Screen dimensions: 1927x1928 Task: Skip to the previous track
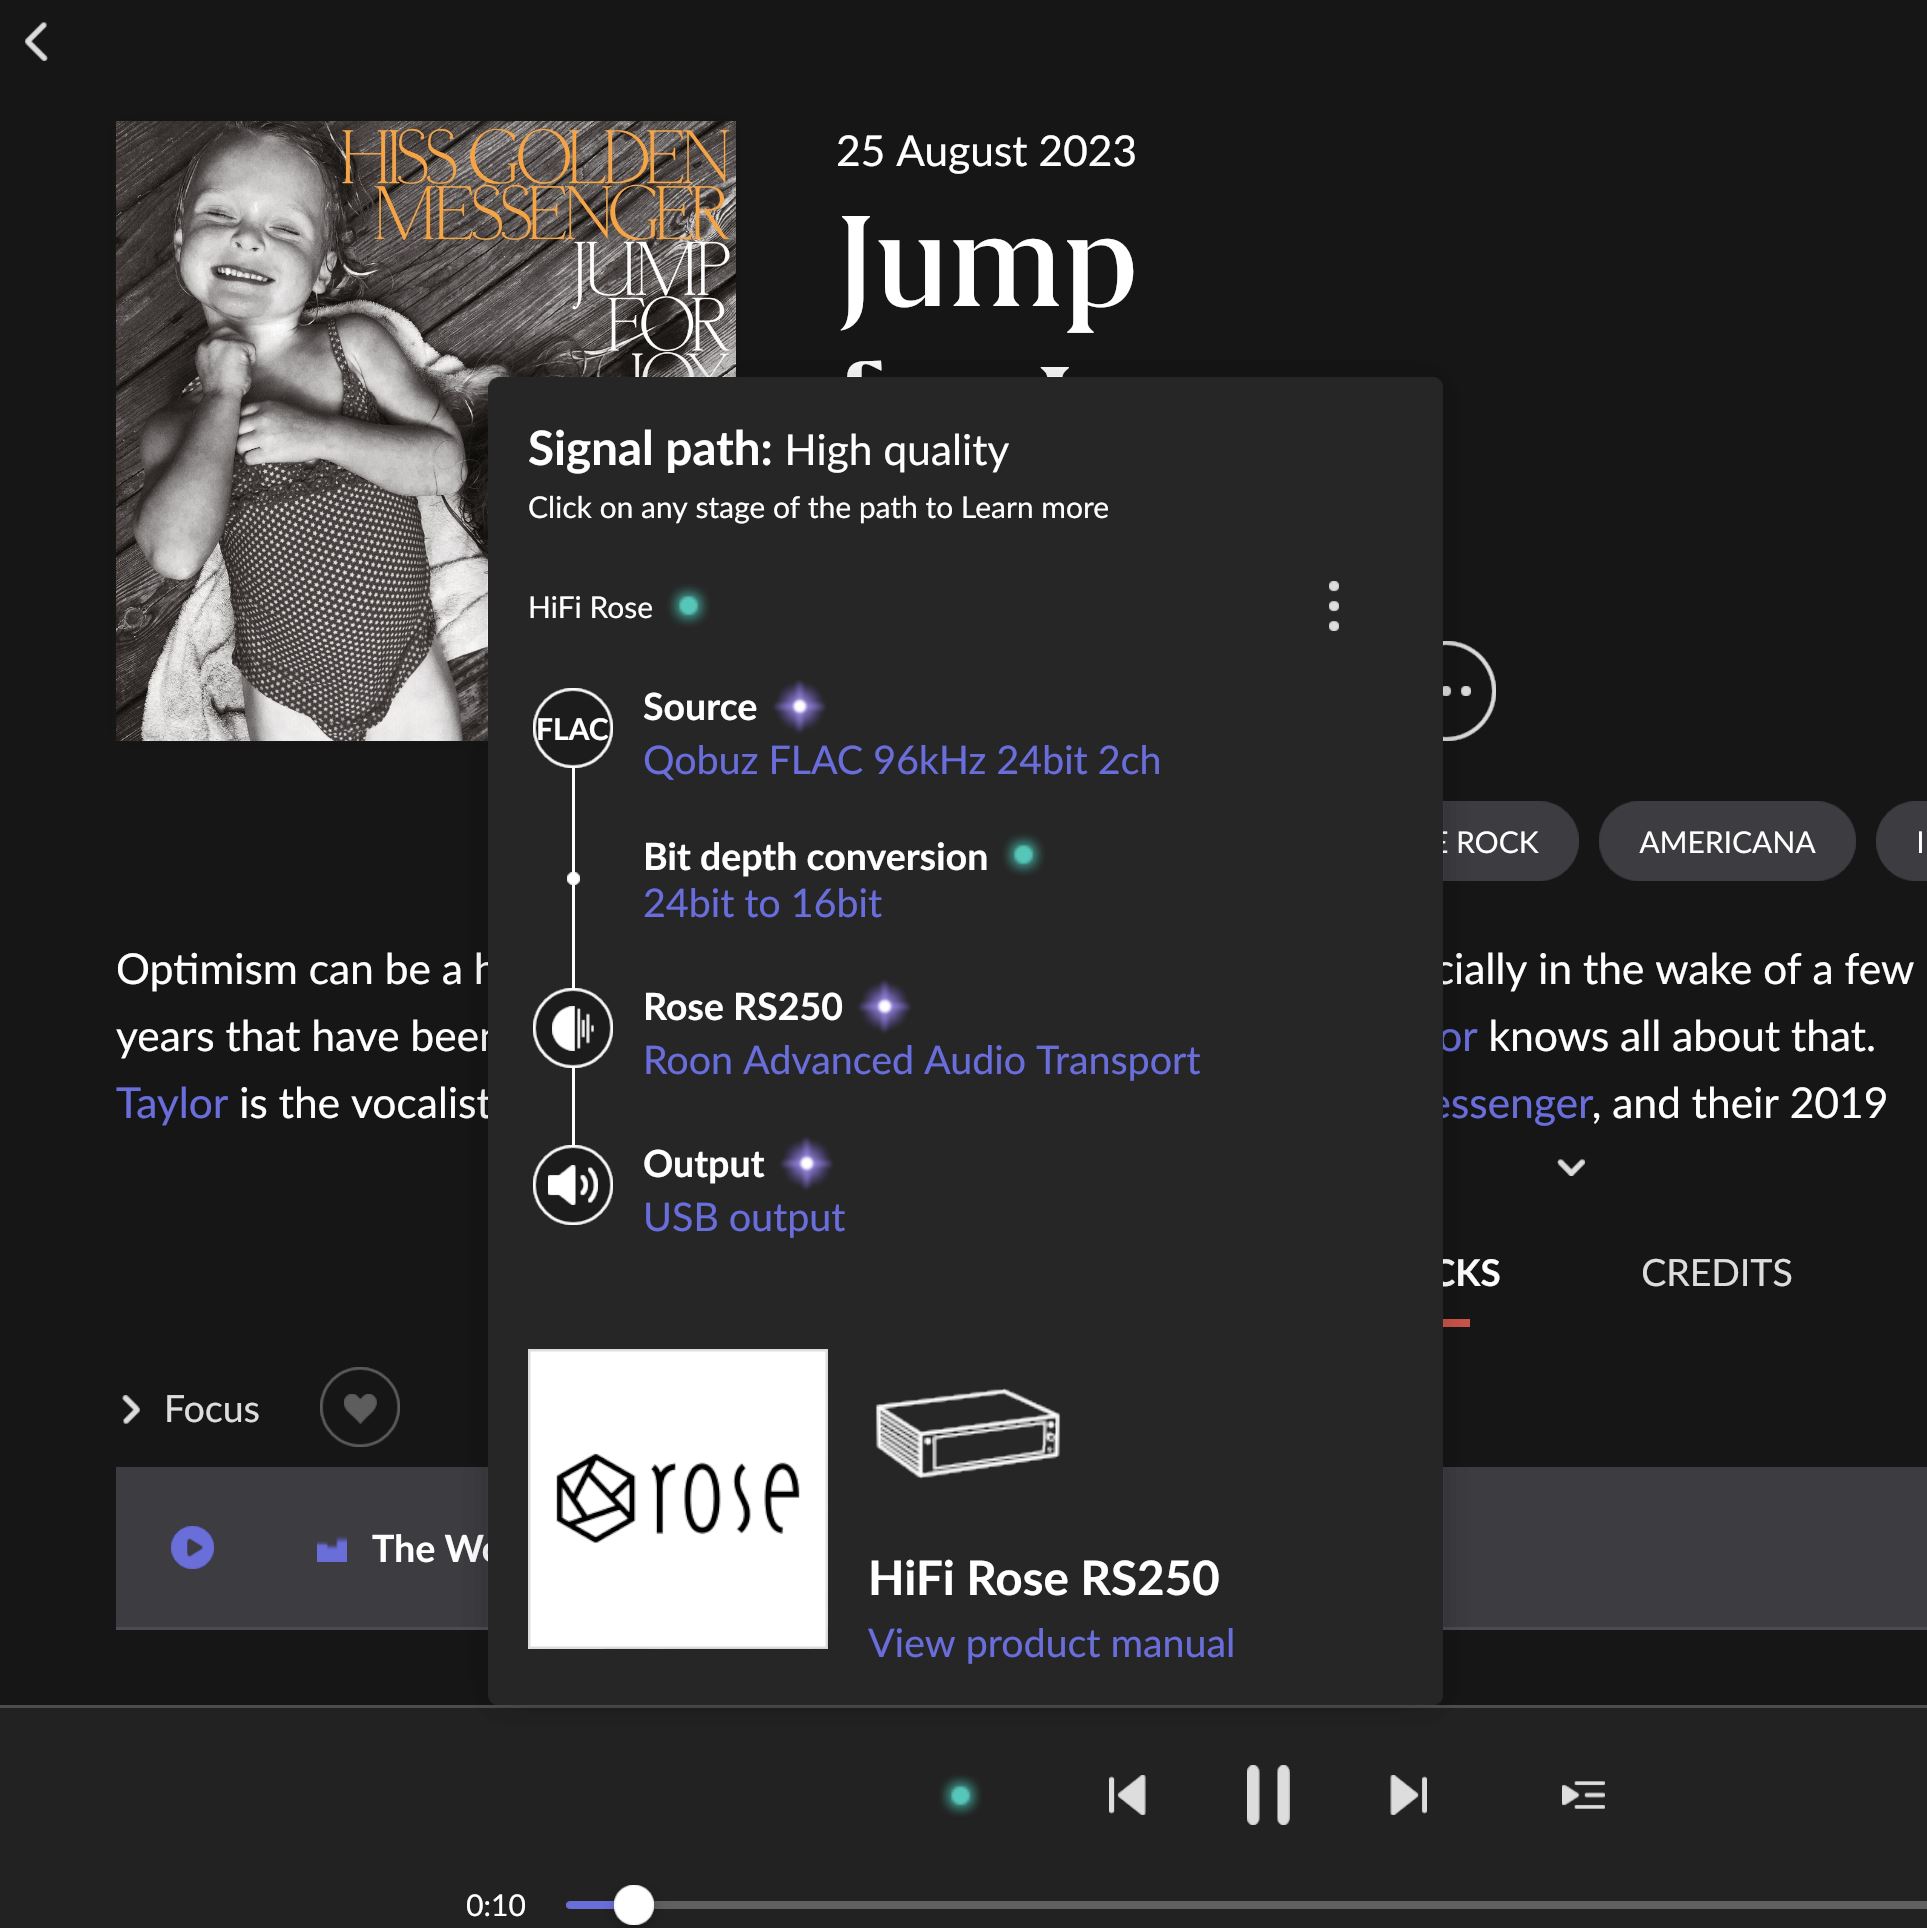coord(1127,1795)
